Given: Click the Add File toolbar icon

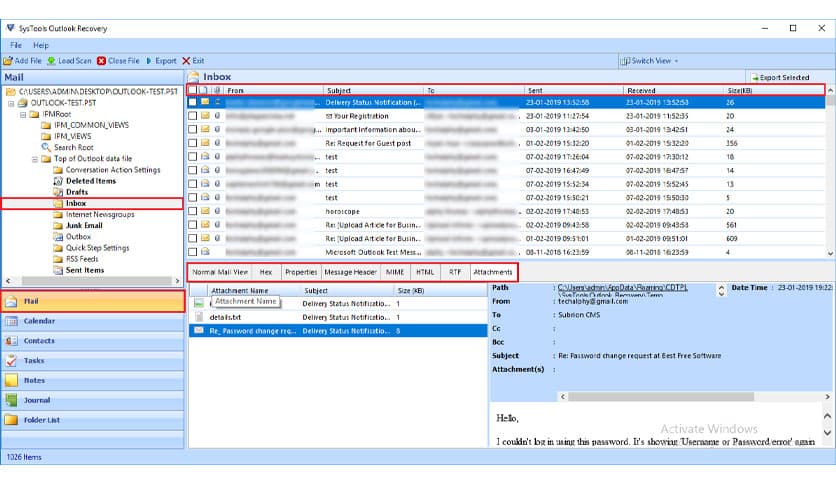Looking at the screenshot, I should (8, 61).
